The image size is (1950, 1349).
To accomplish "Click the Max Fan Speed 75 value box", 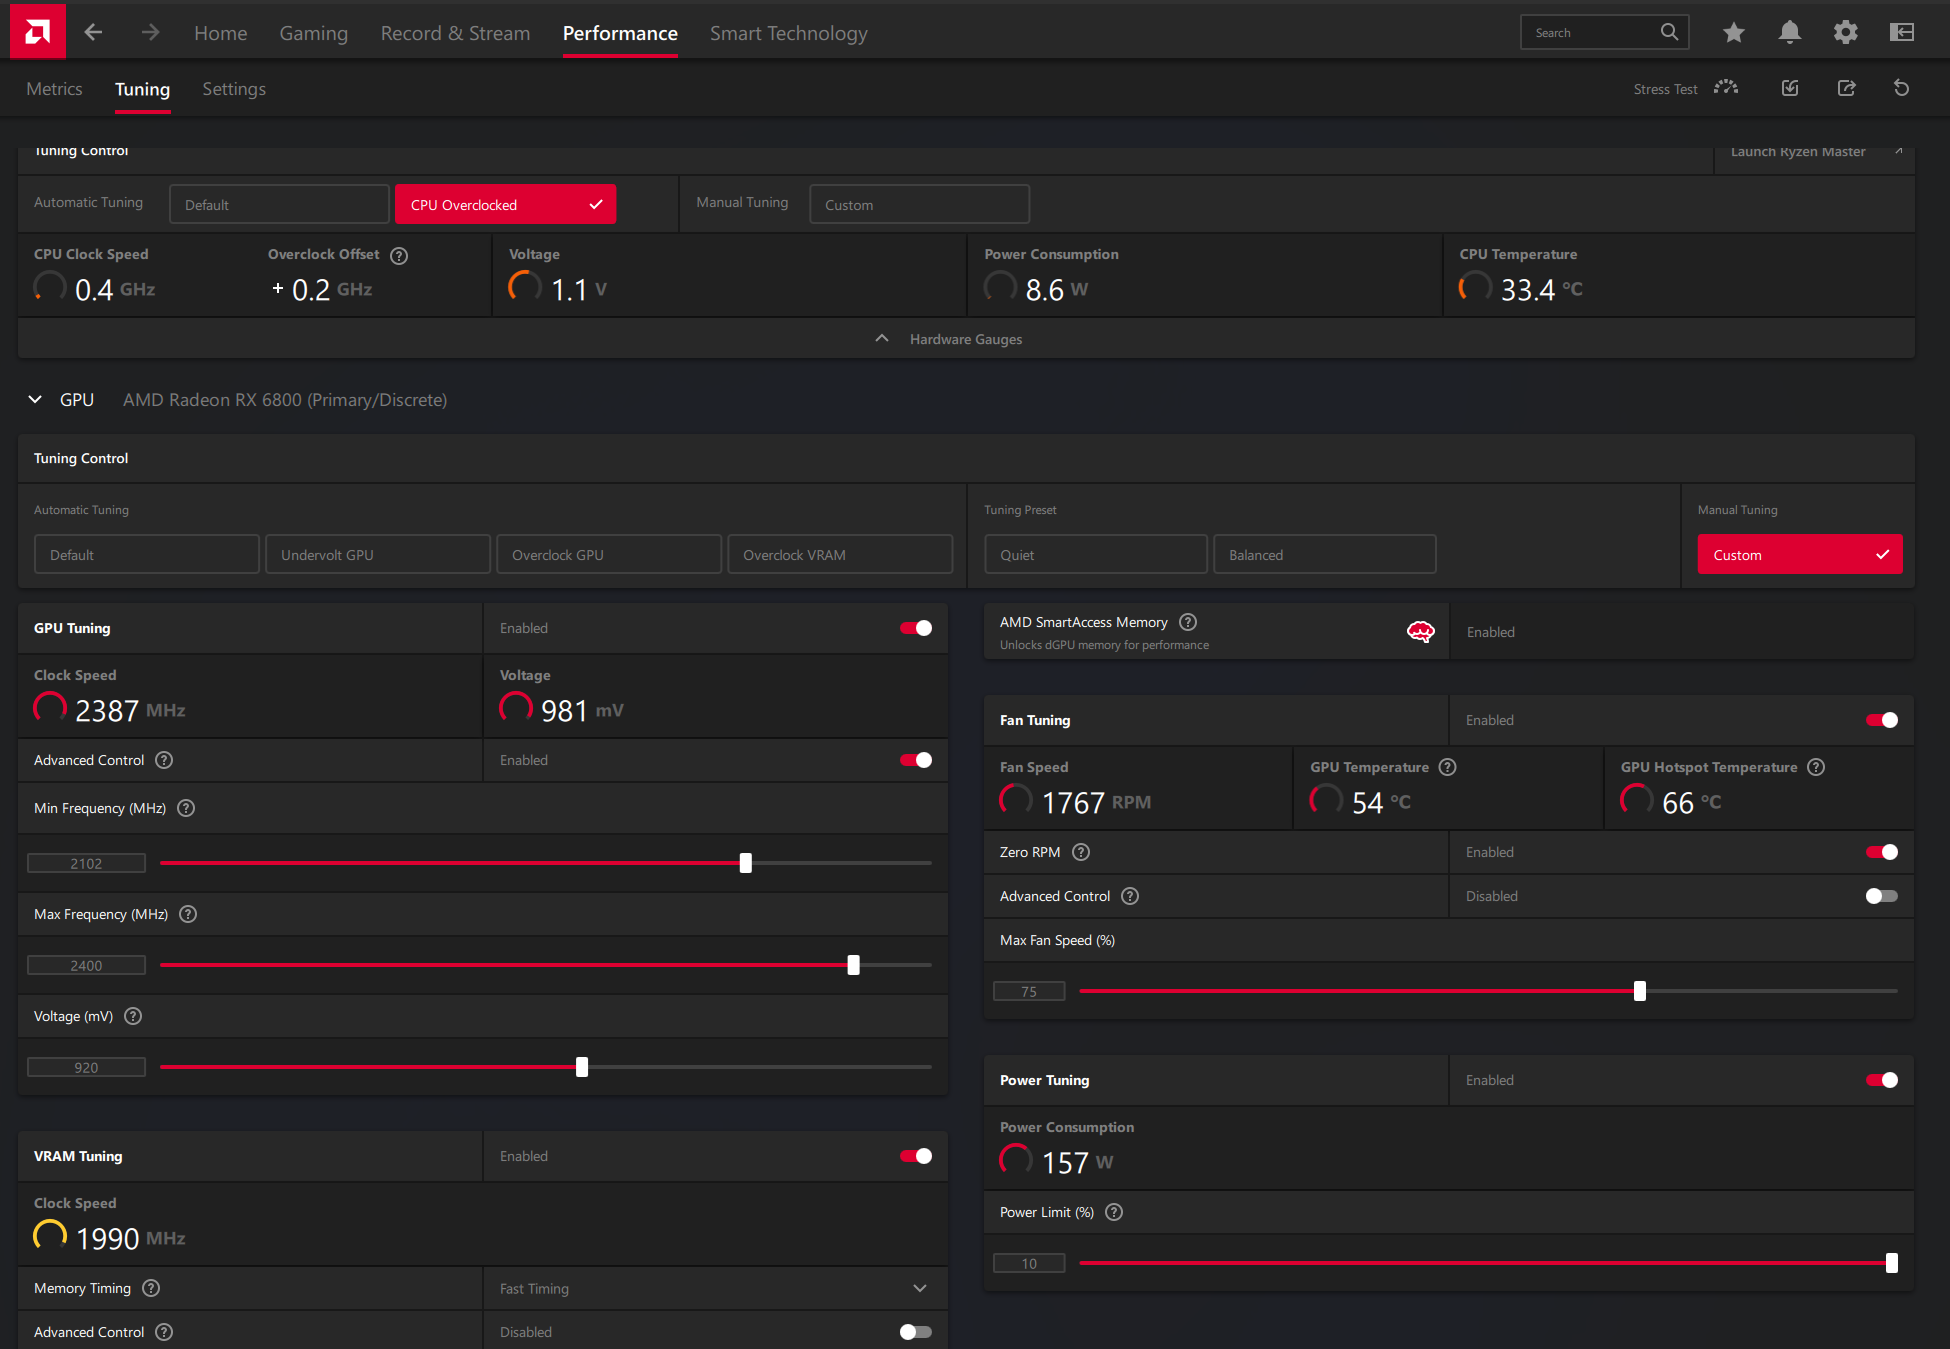I will 1029,991.
